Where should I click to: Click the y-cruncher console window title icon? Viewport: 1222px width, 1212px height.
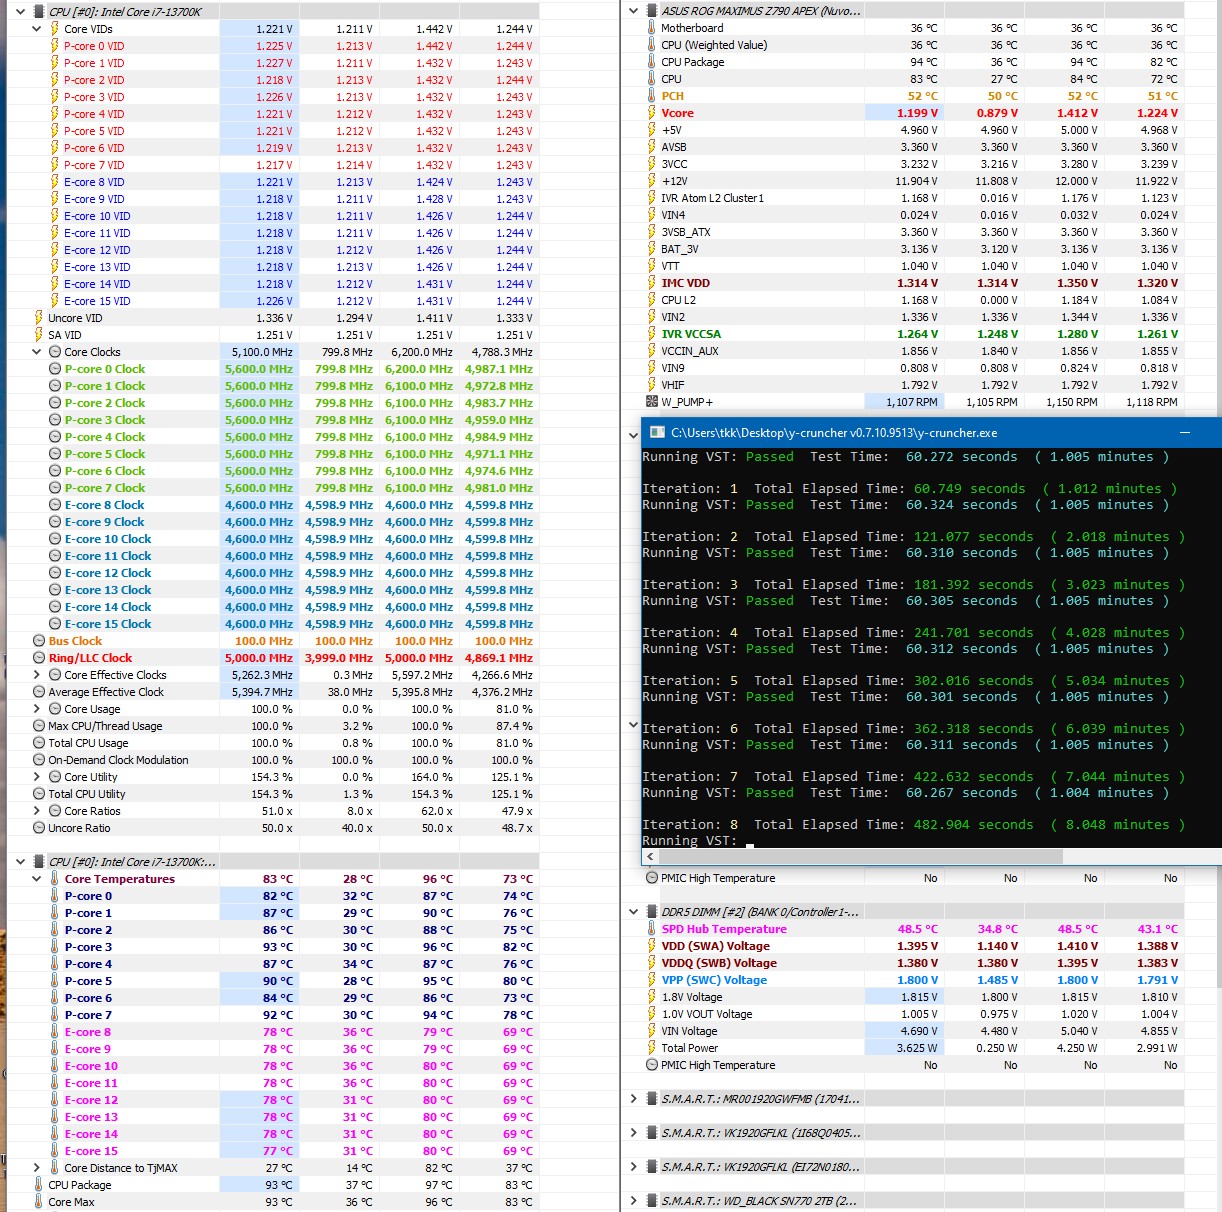point(657,433)
